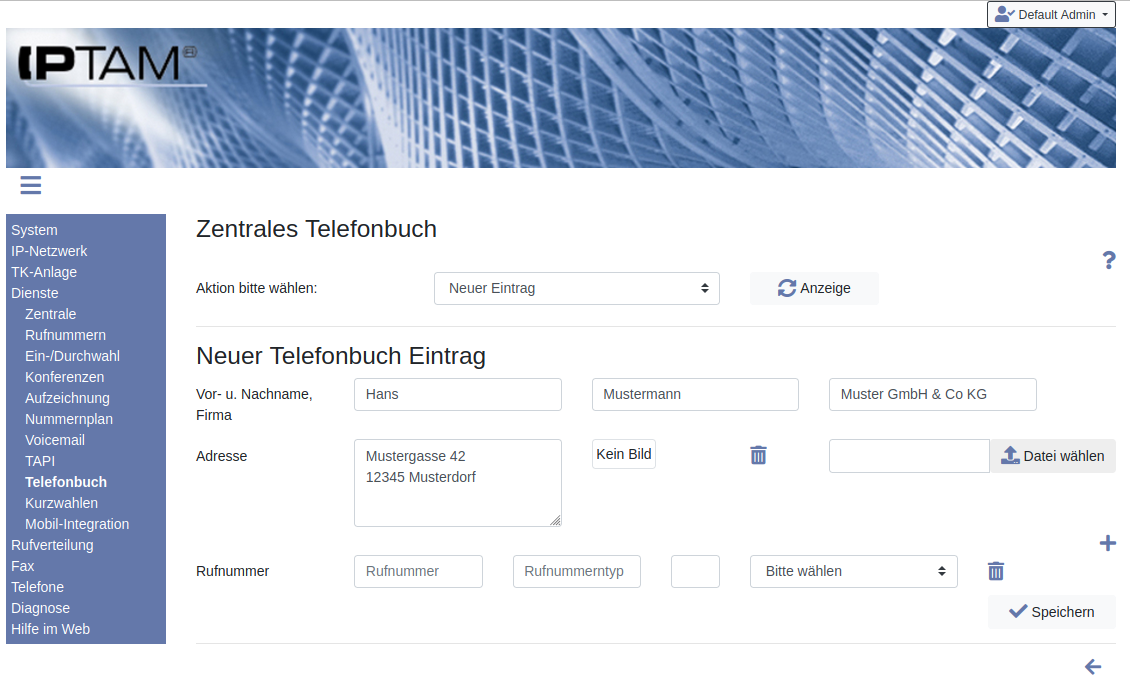Viewport: 1130px width, 684px height.
Task: Select Kurzwahlen from the sidebar menu
Action: [61, 503]
